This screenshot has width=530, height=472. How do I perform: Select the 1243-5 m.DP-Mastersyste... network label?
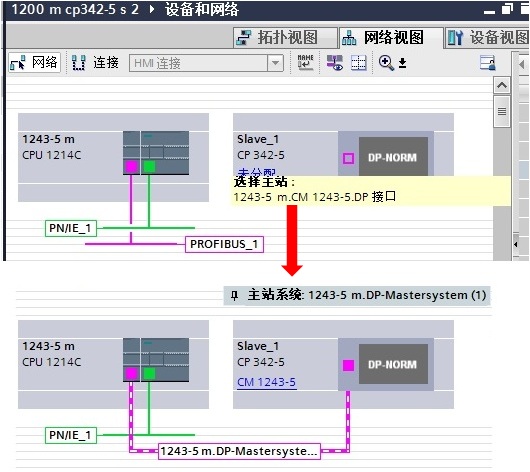coord(239,451)
